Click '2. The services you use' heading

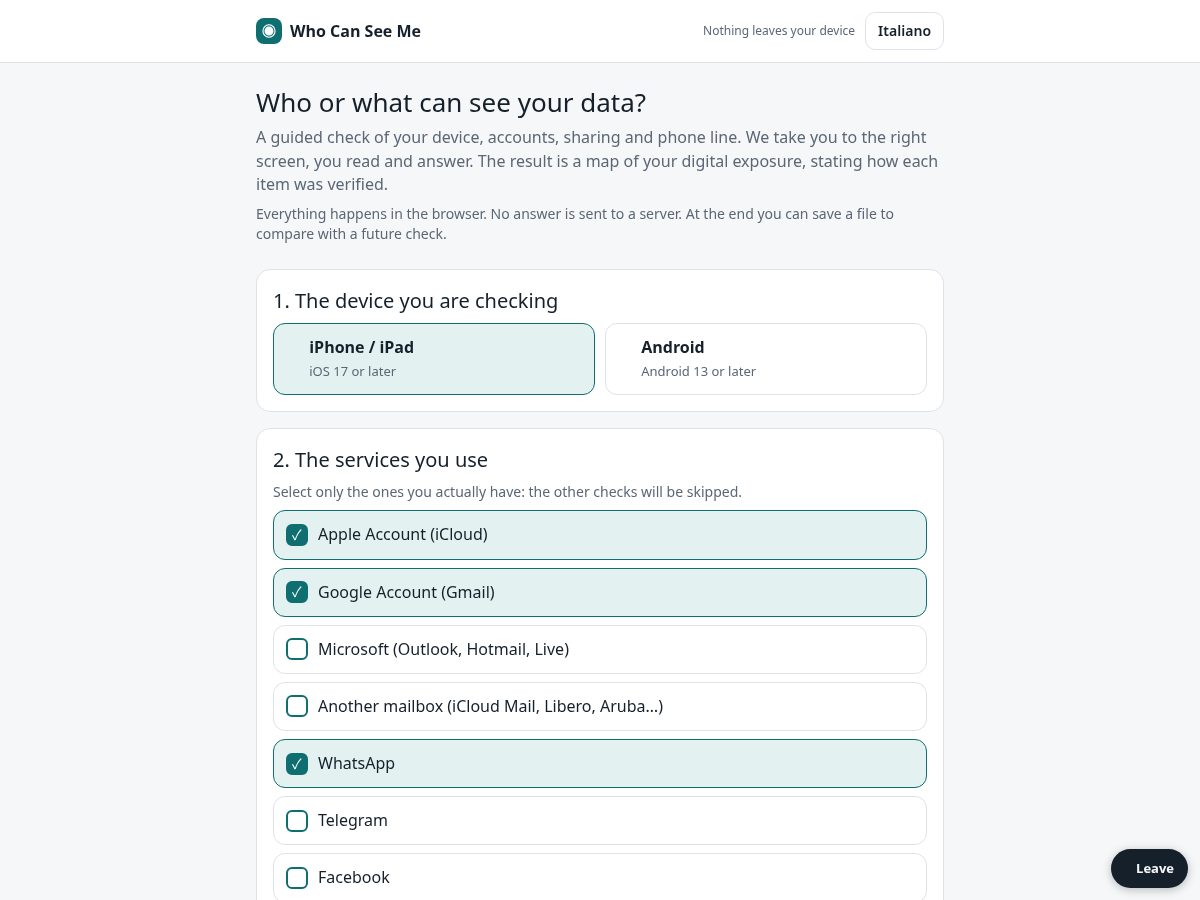(x=380, y=460)
